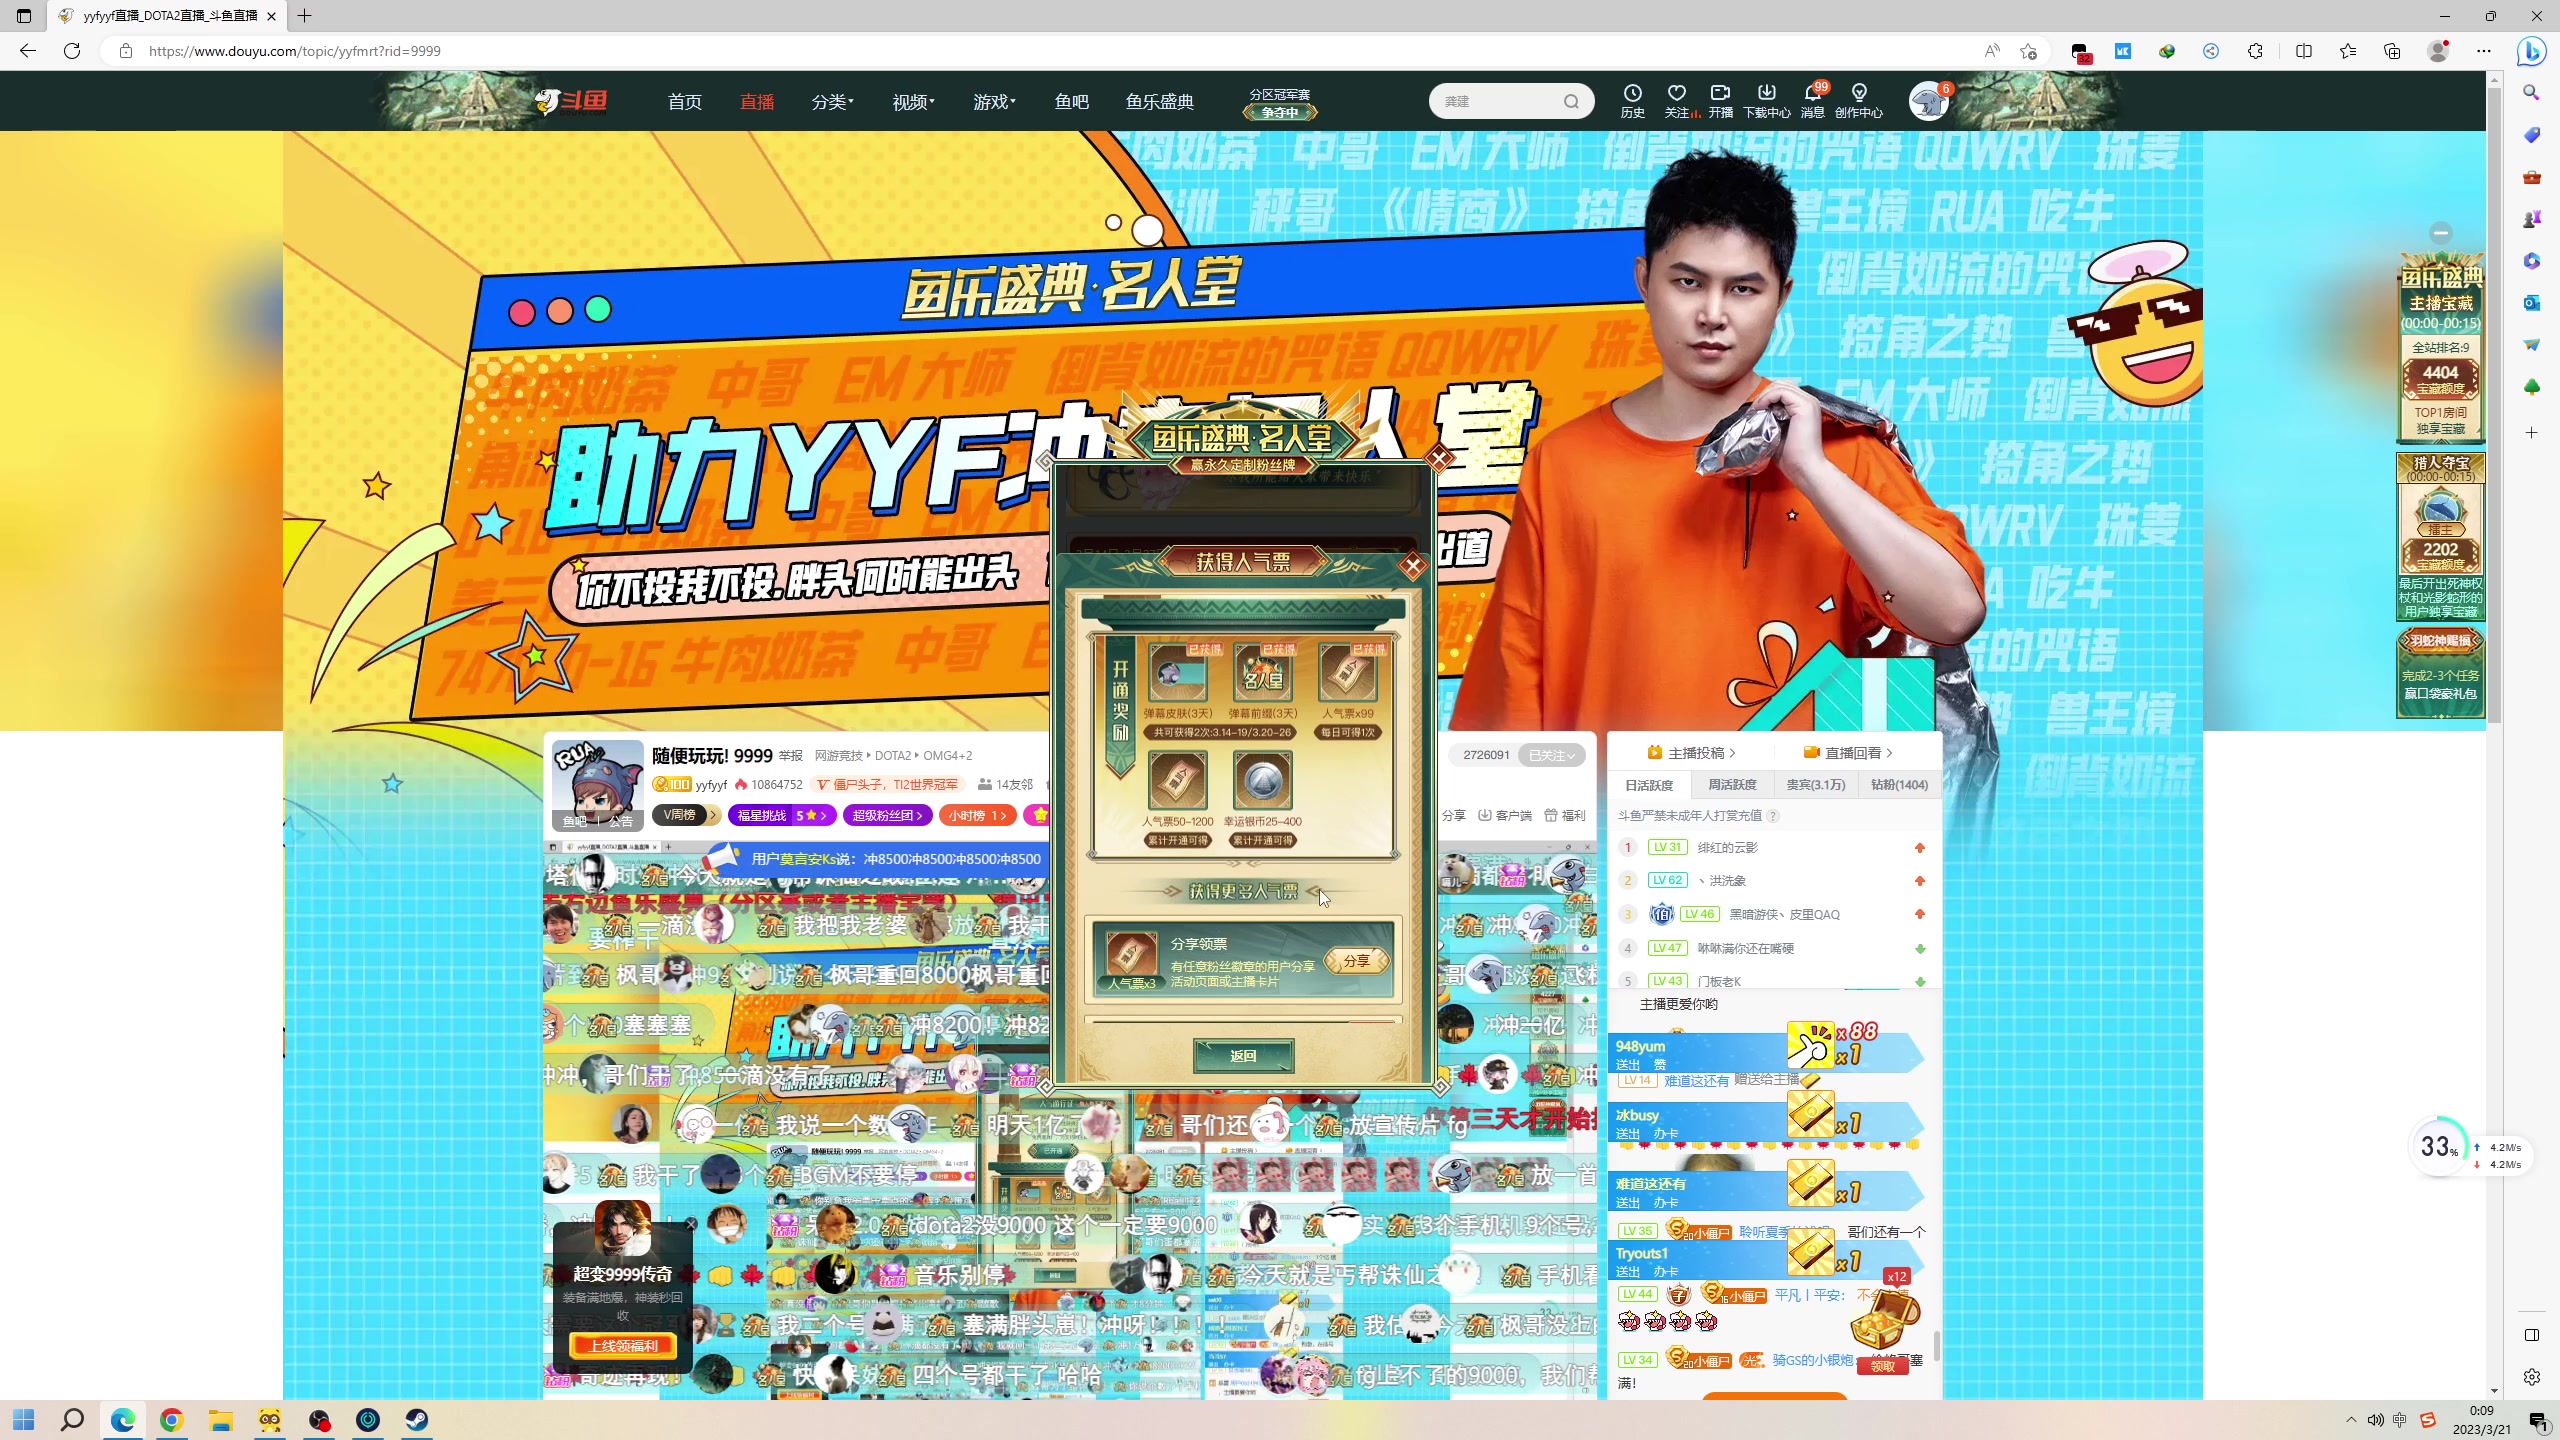Open Chrome from the taskbar

(172, 1420)
